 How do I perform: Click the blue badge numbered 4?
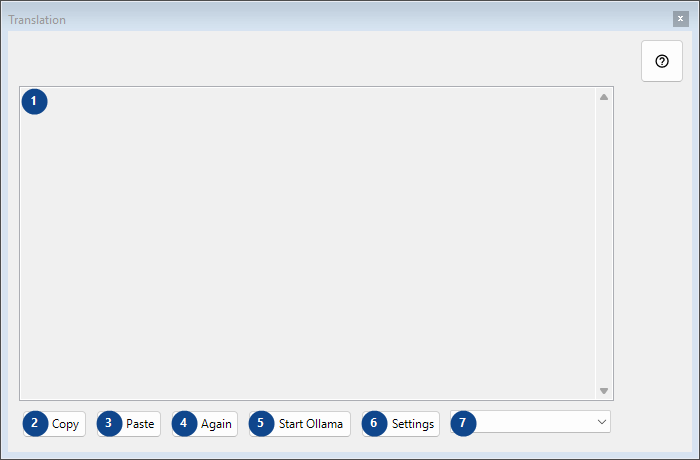click(184, 423)
